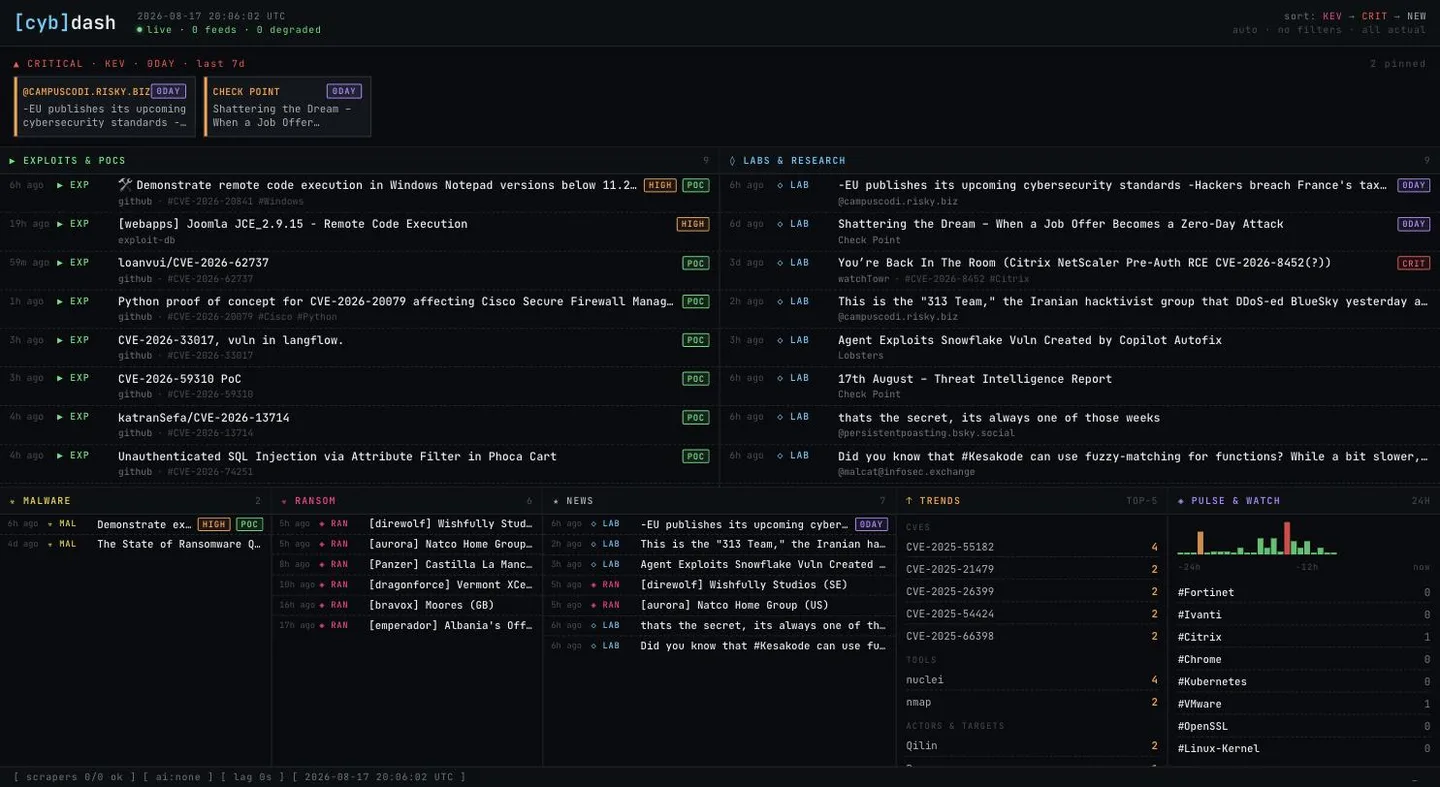
Task: Click the up-arrow icon beside TRENDS
Action: click(x=909, y=501)
